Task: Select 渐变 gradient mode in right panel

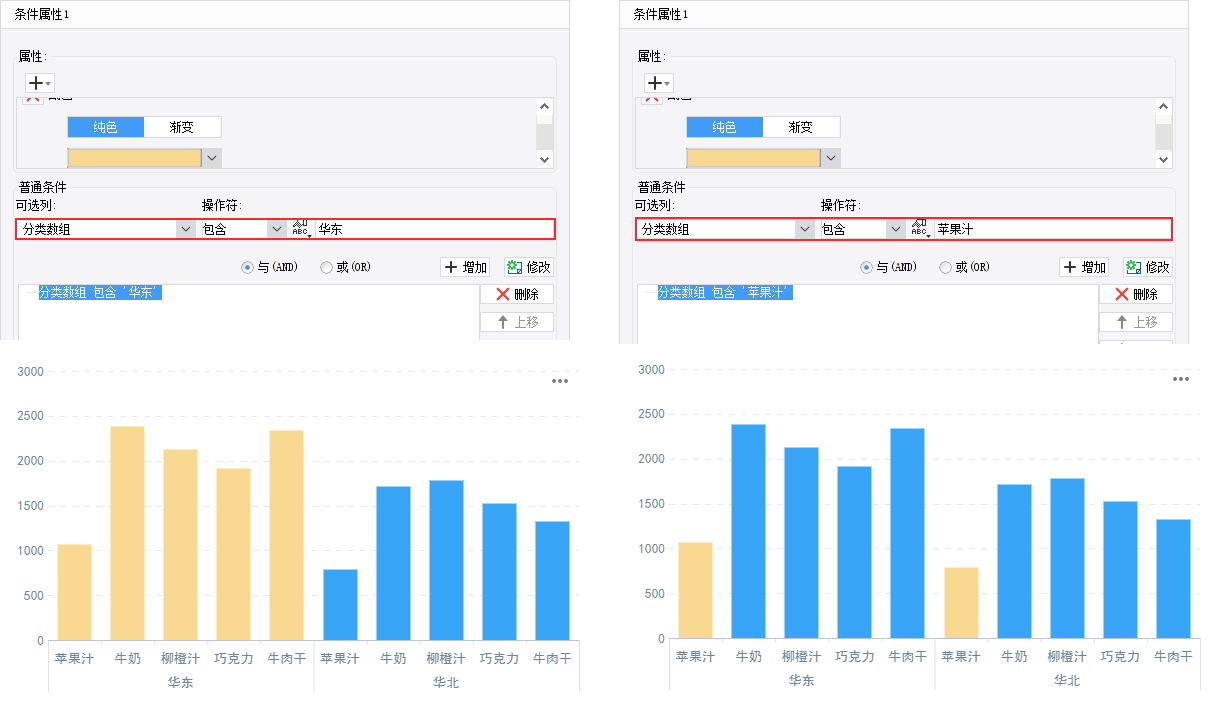Action: [x=801, y=127]
